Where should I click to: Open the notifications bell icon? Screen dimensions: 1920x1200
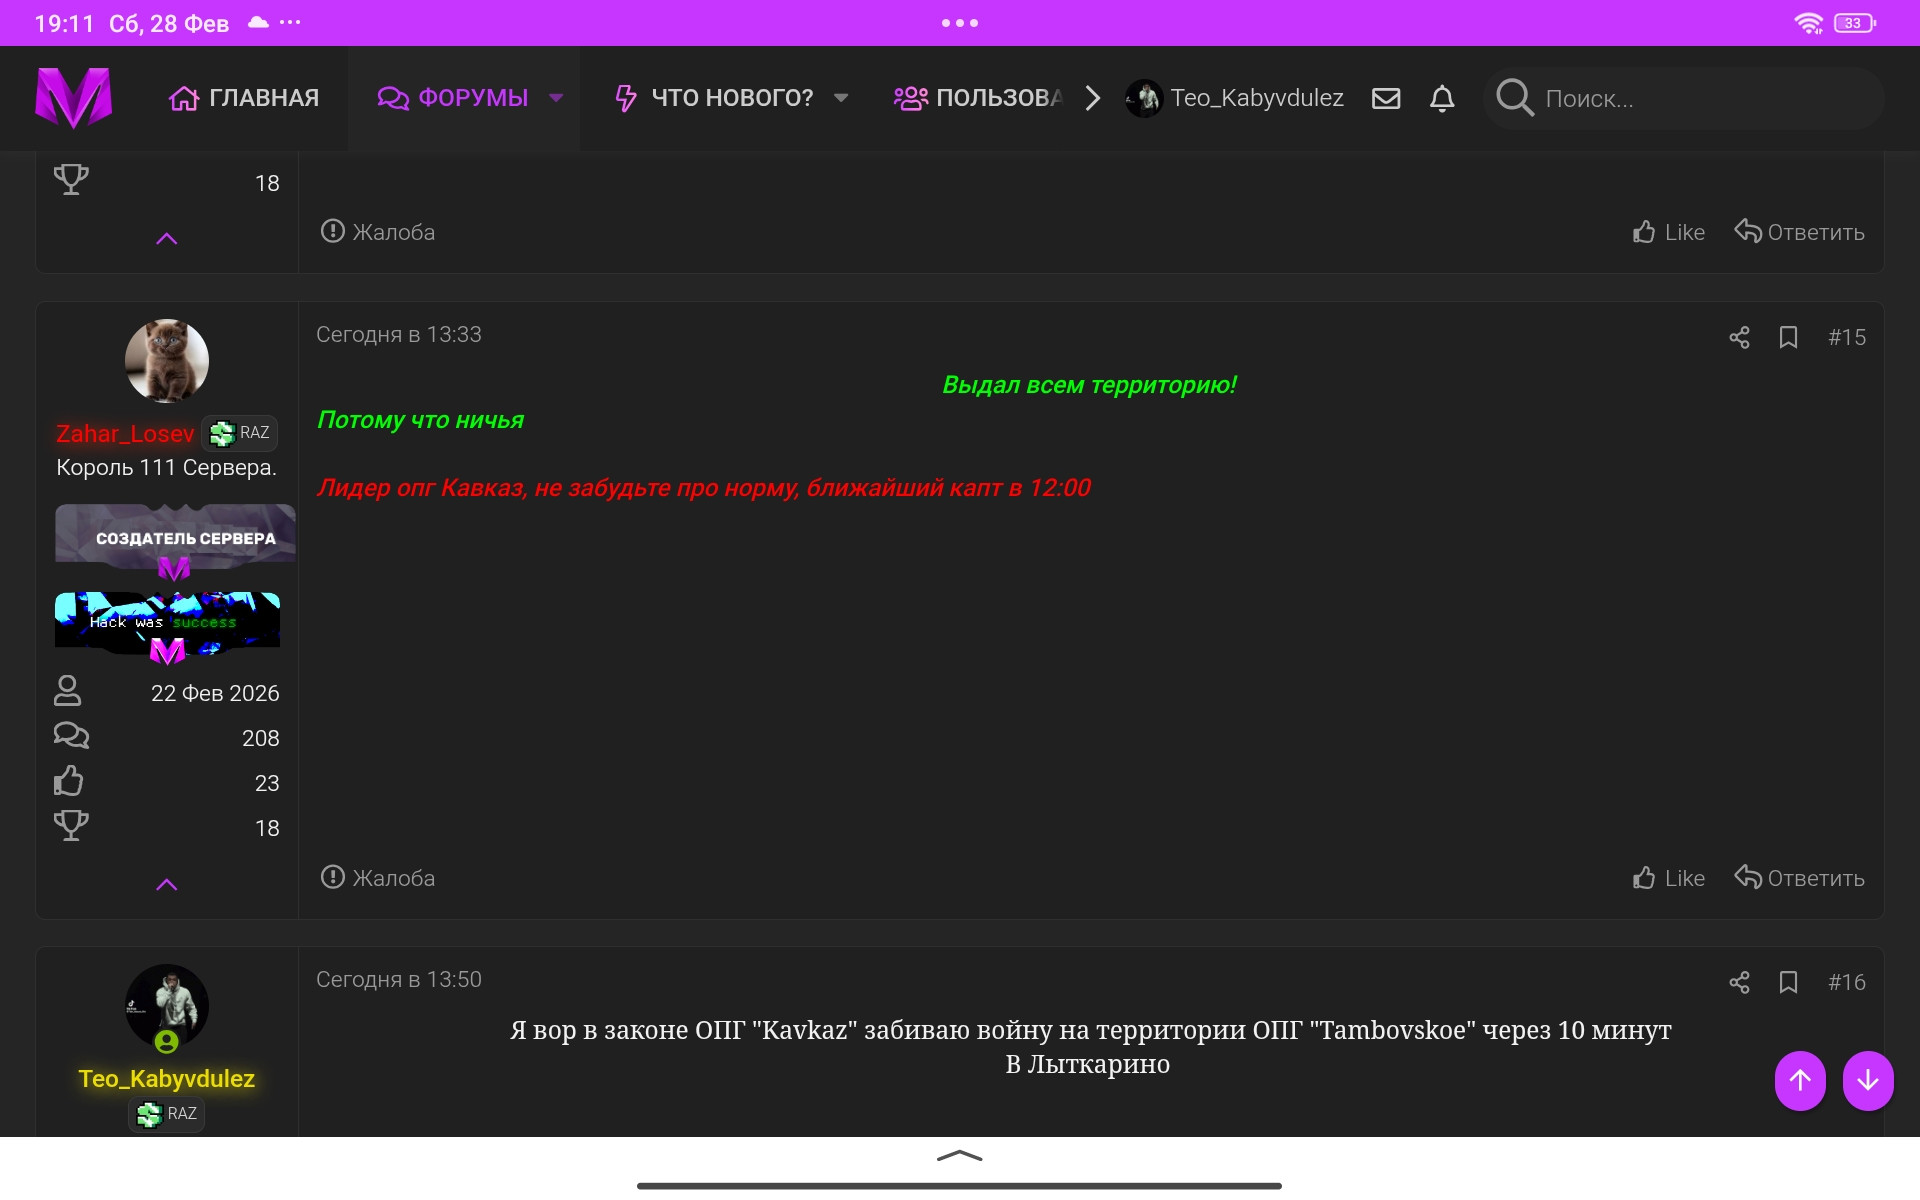1441,98
